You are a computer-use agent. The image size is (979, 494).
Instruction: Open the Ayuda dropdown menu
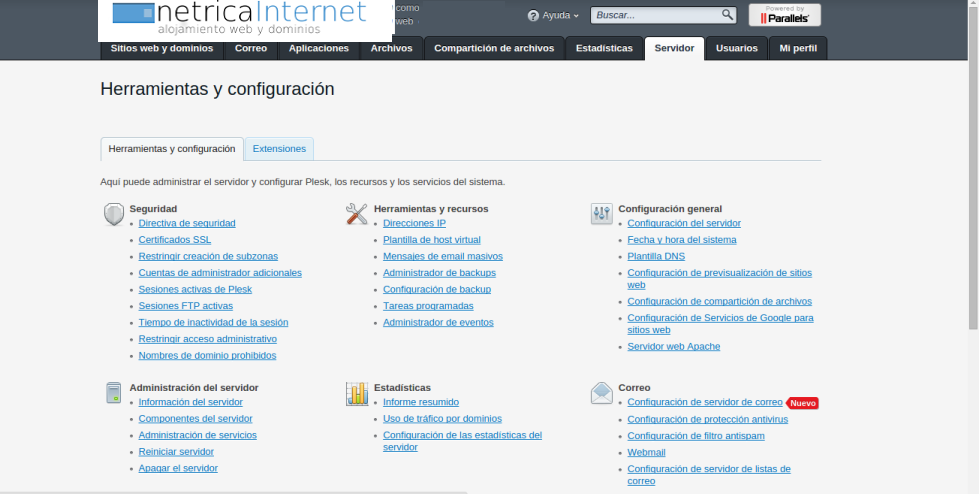pyautogui.click(x=553, y=16)
